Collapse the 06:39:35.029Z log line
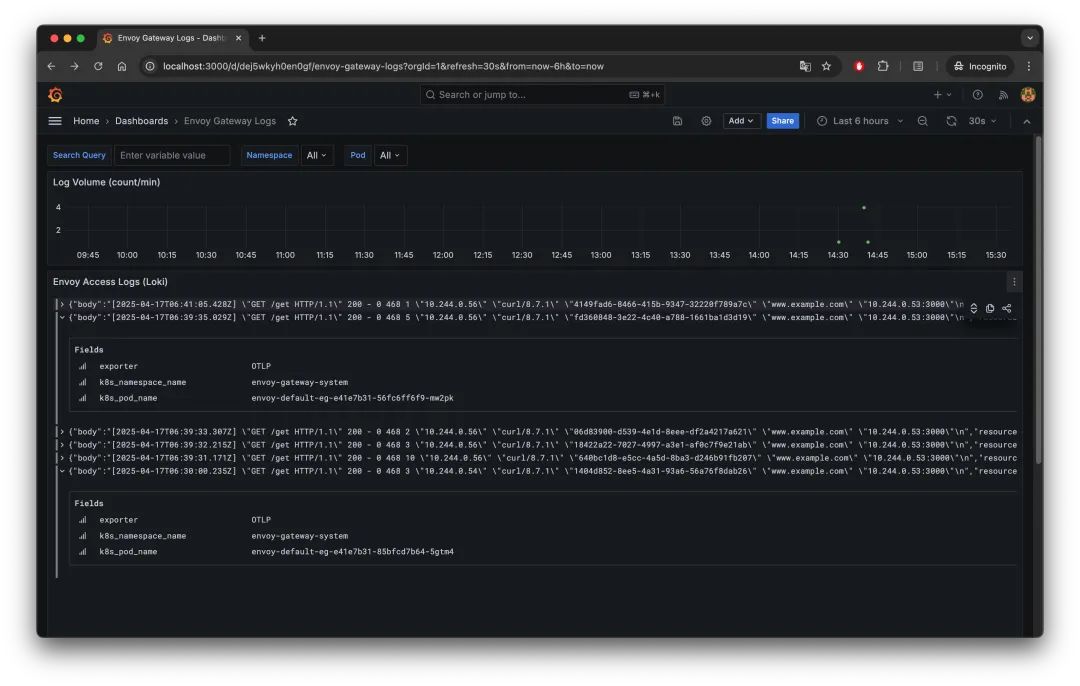This screenshot has width=1080, height=686. [62, 318]
